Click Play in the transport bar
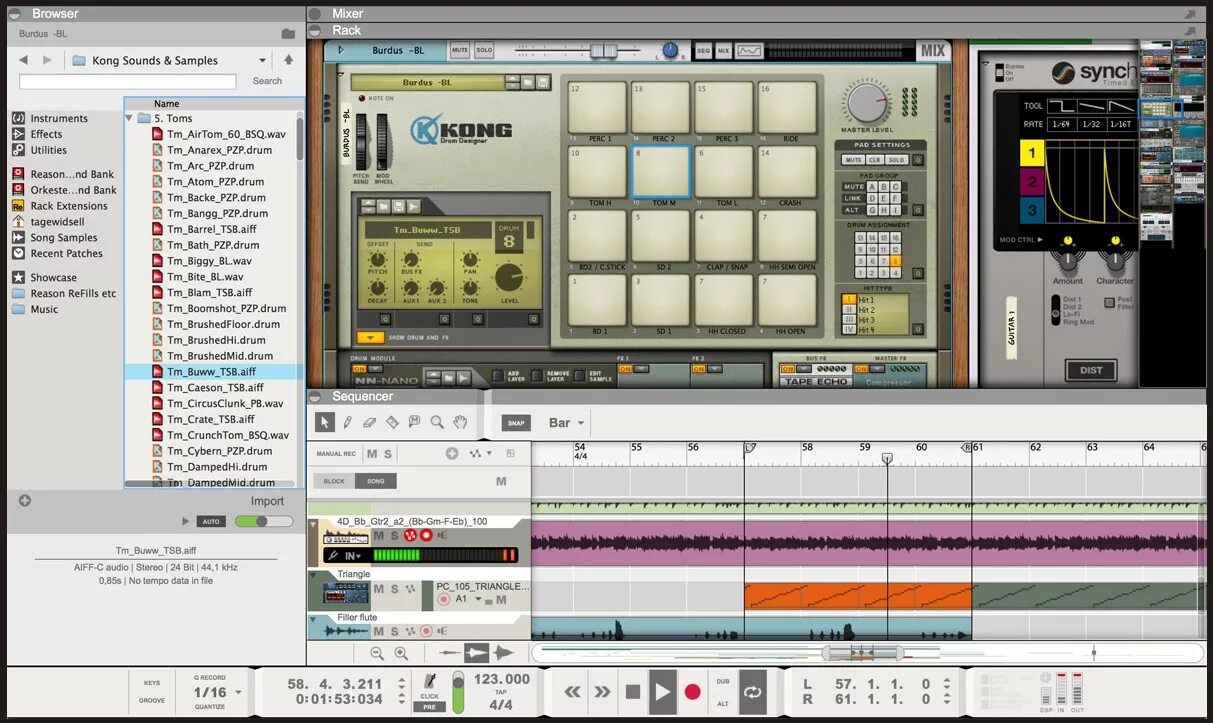 [x=662, y=691]
